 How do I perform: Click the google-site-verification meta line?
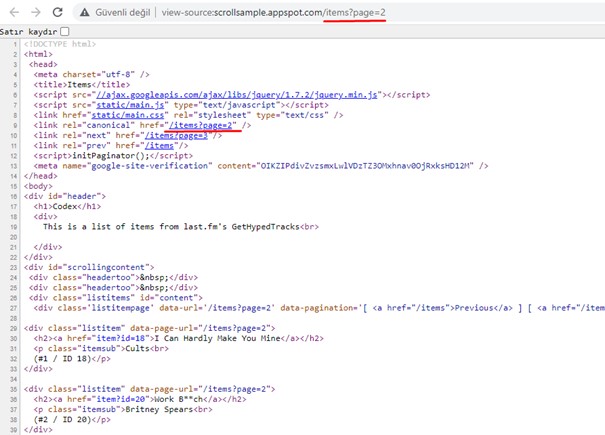pos(261,166)
